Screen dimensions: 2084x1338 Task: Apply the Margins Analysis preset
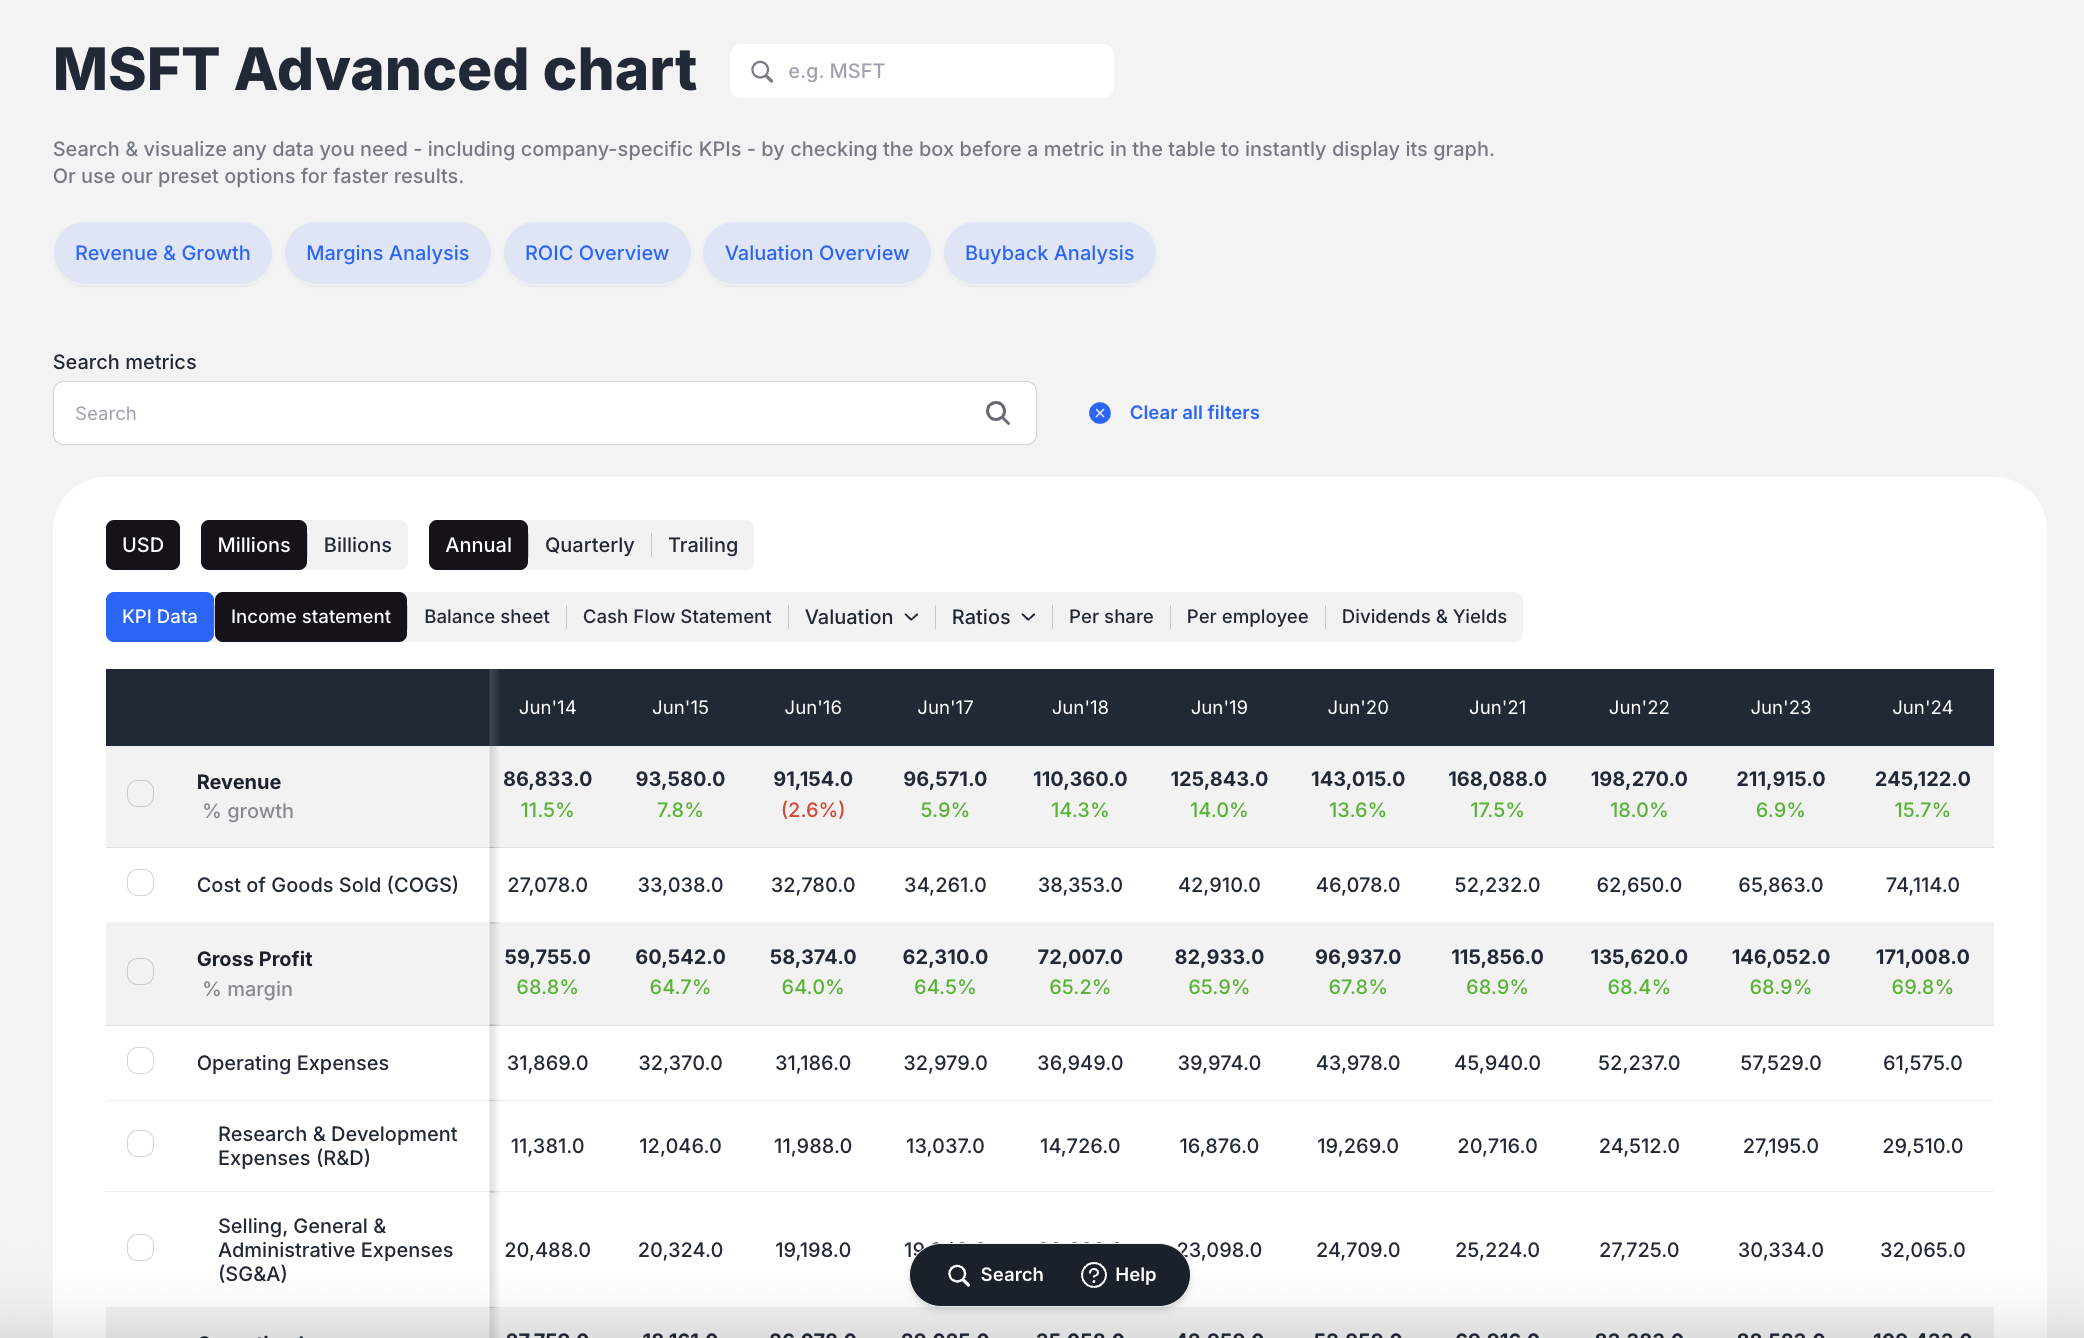[387, 253]
